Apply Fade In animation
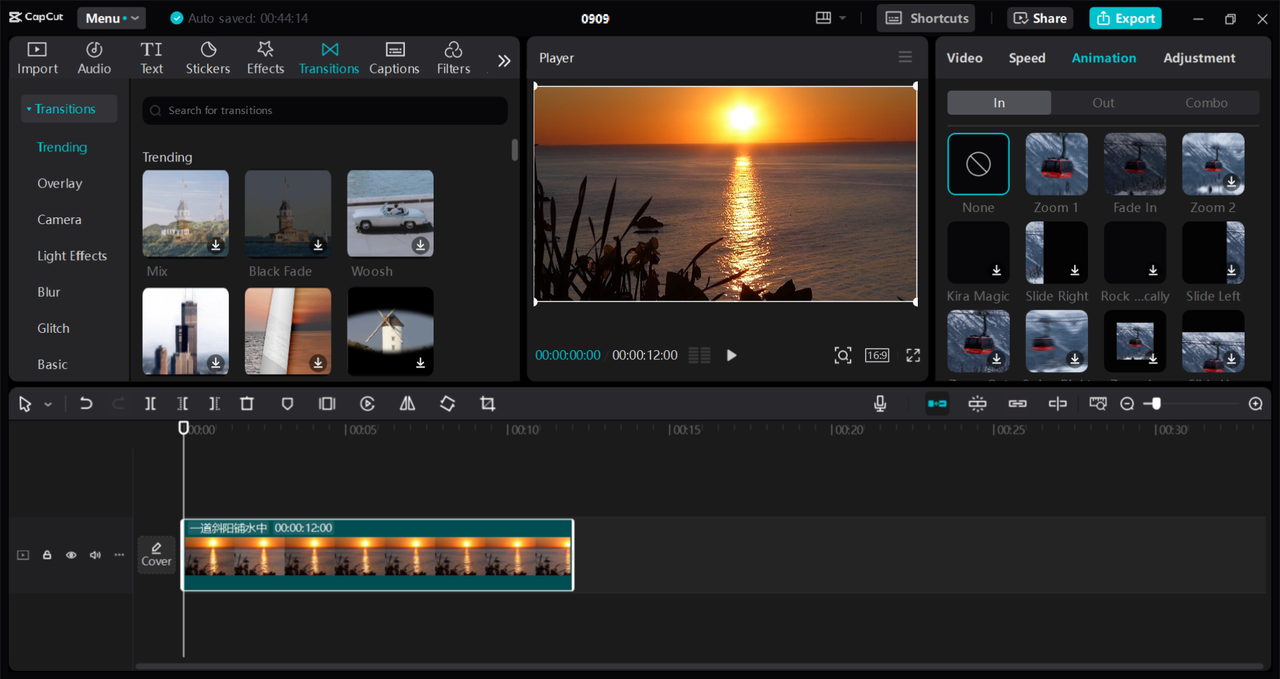The width and height of the screenshot is (1280, 679). point(1135,164)
